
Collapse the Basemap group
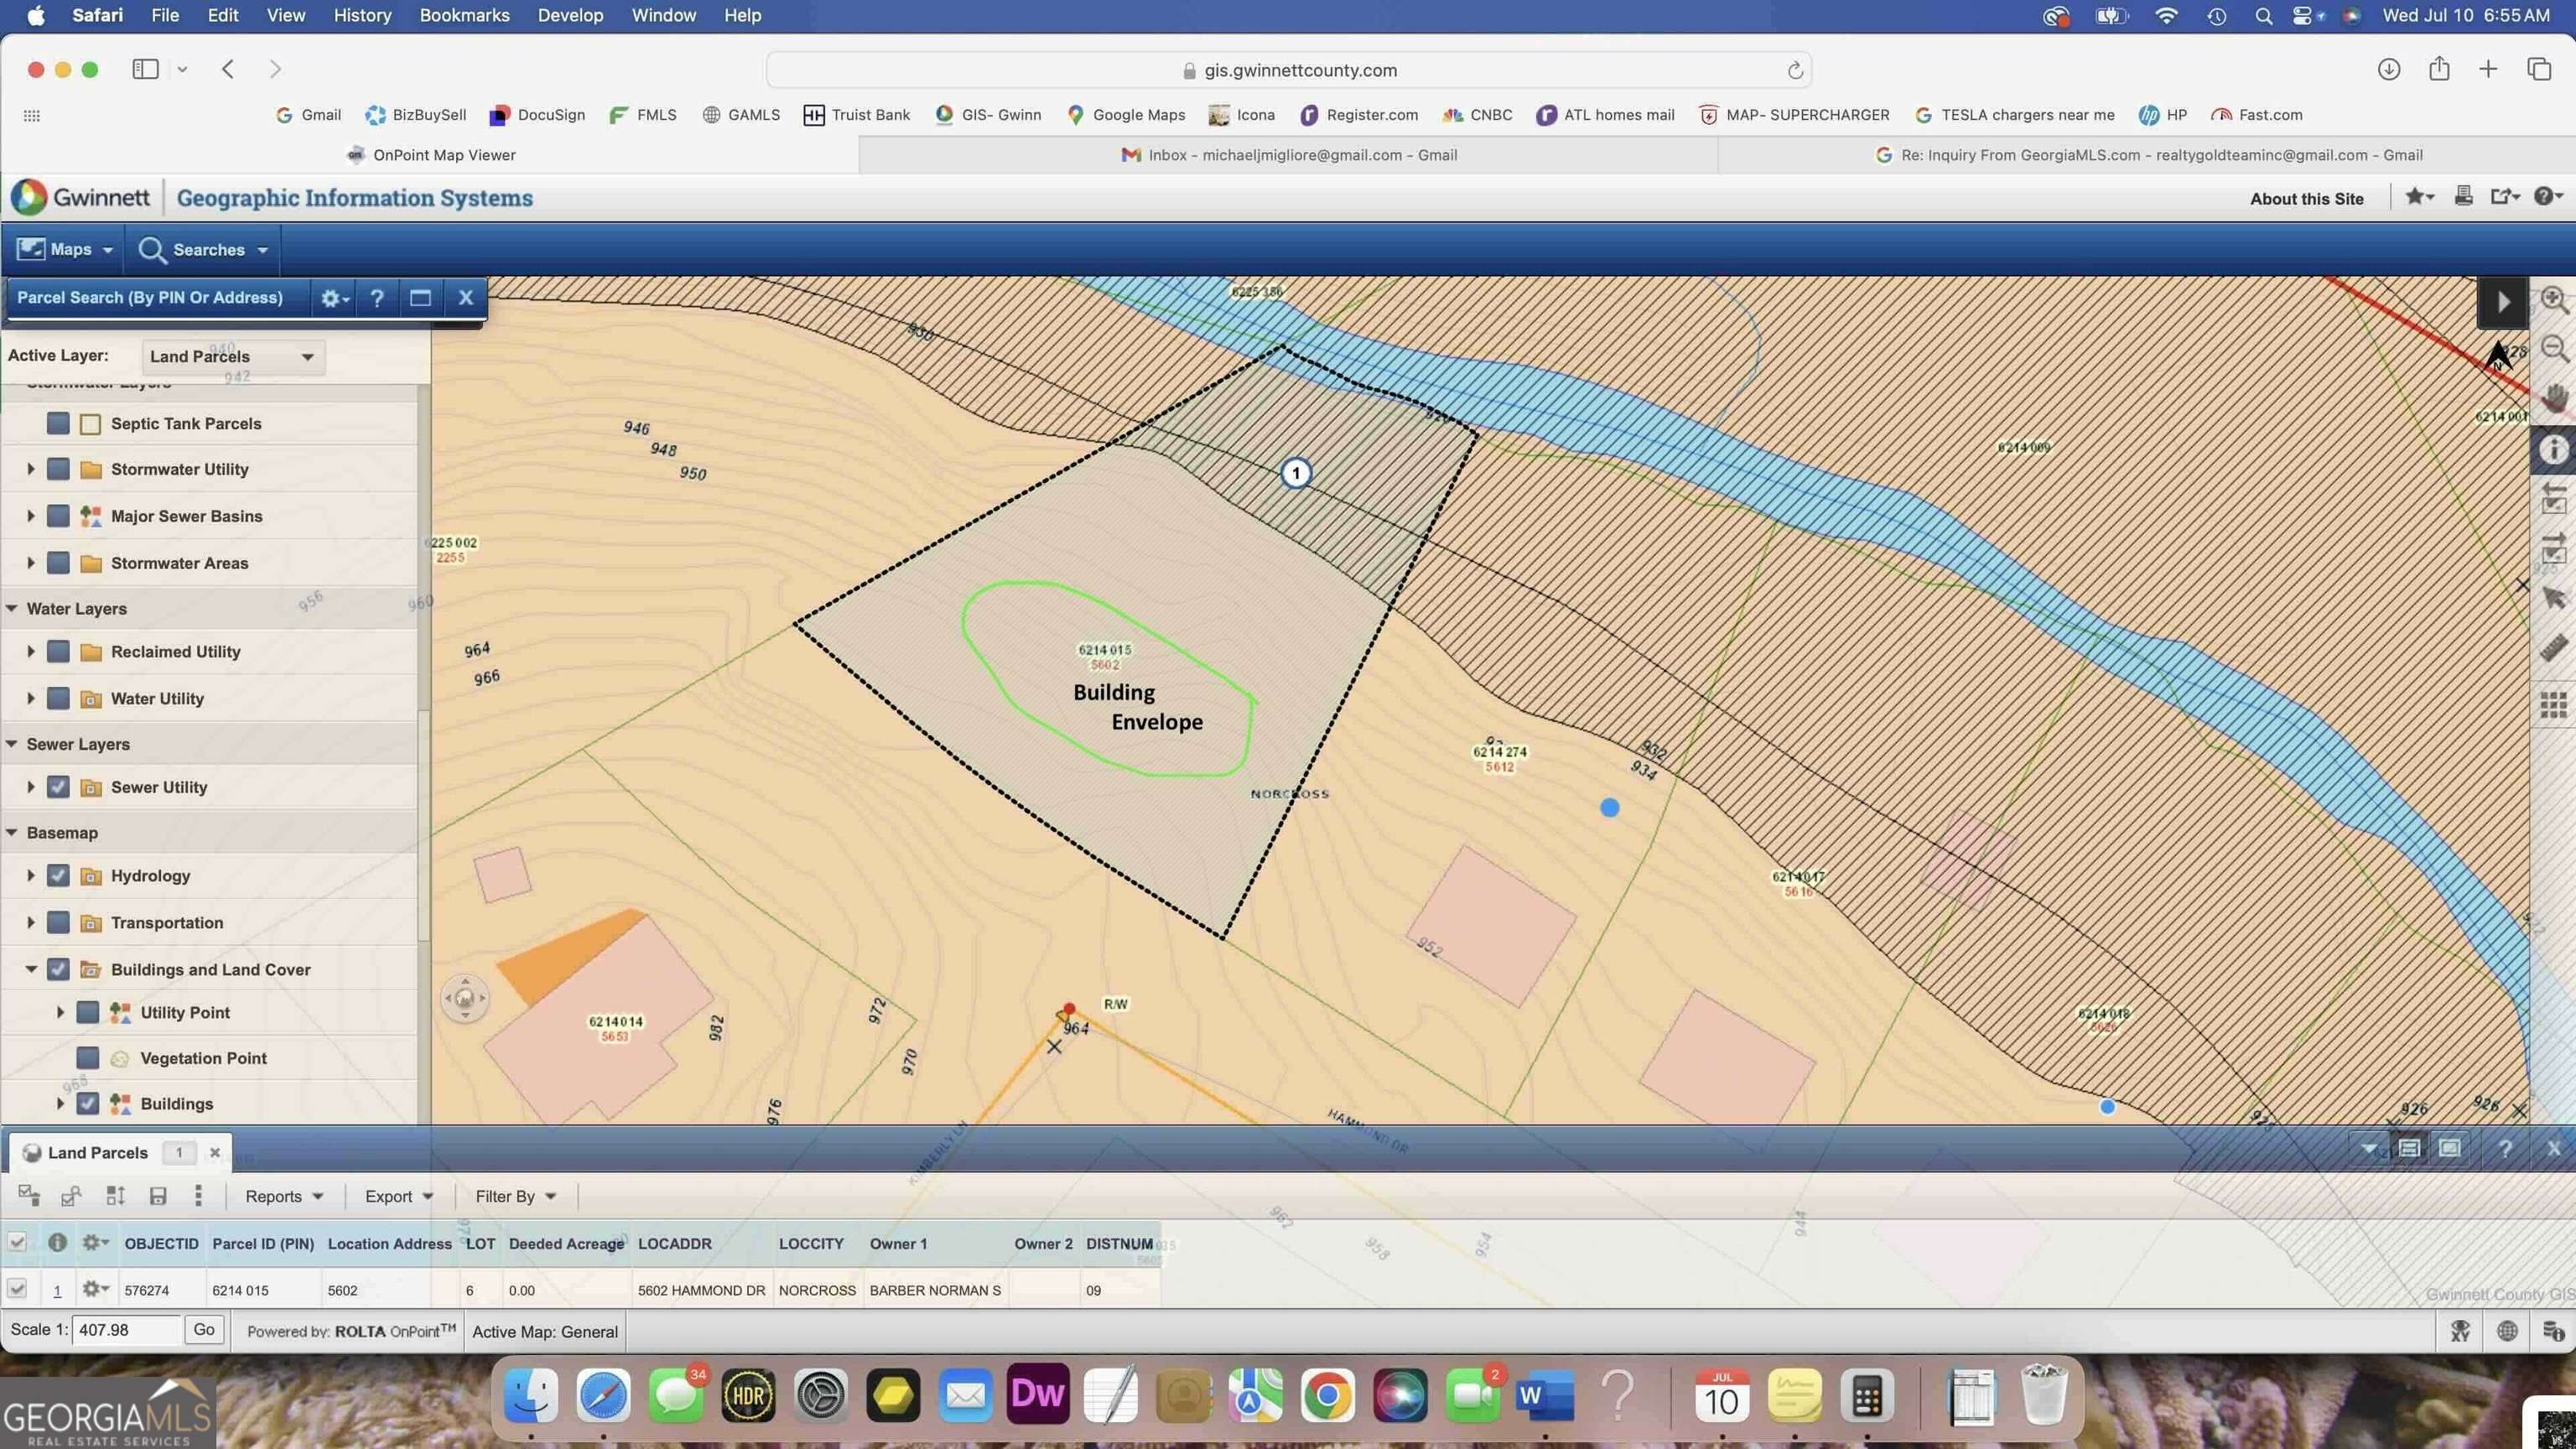(12, 832)
